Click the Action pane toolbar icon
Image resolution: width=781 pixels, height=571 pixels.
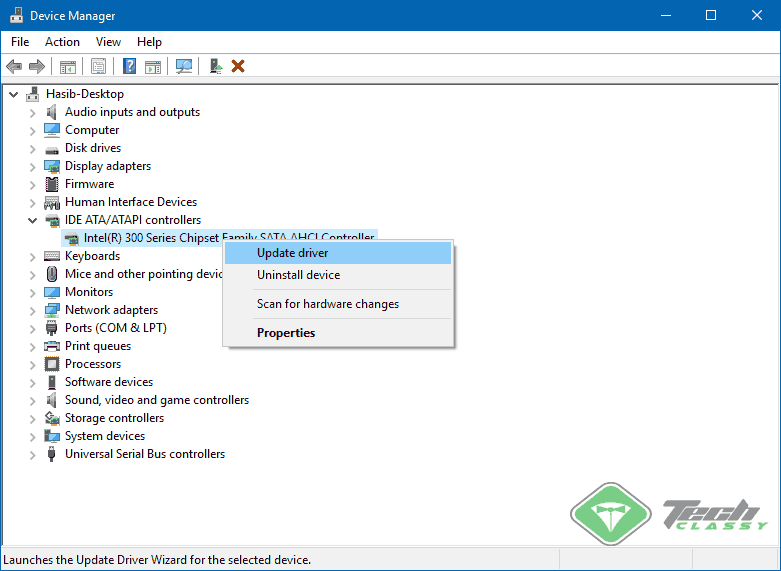pos(153,66)
